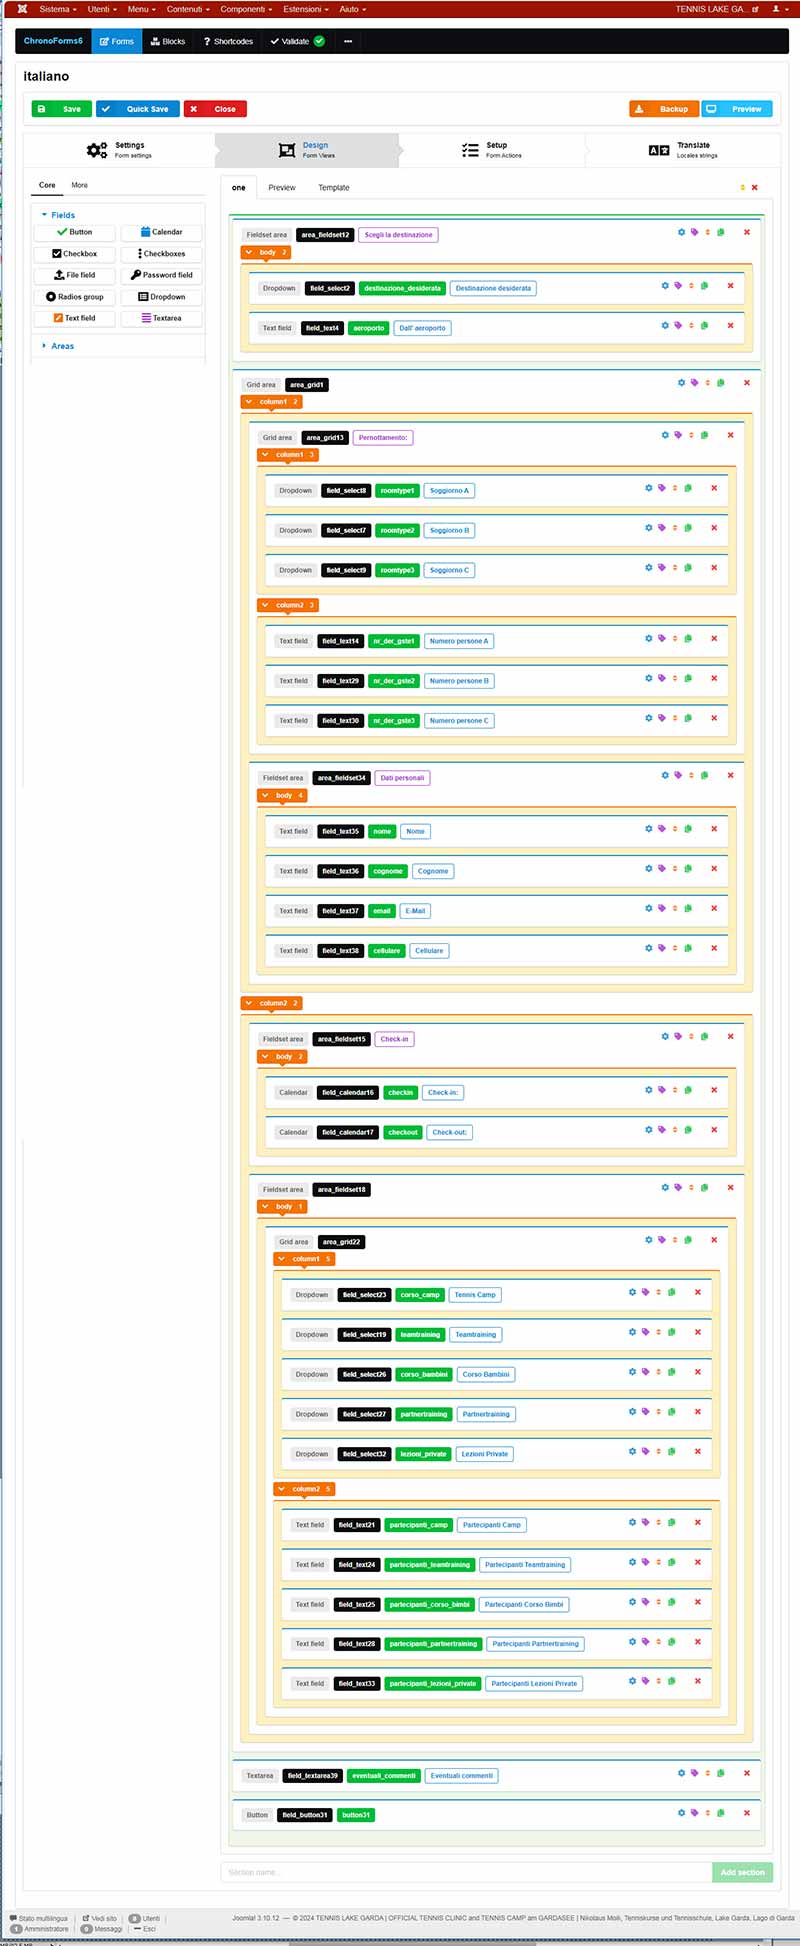This screenshot has height=1946, width=800.
Task: Copy the partecipanti_teamtraining text field row
Action: coord(671,1562)
